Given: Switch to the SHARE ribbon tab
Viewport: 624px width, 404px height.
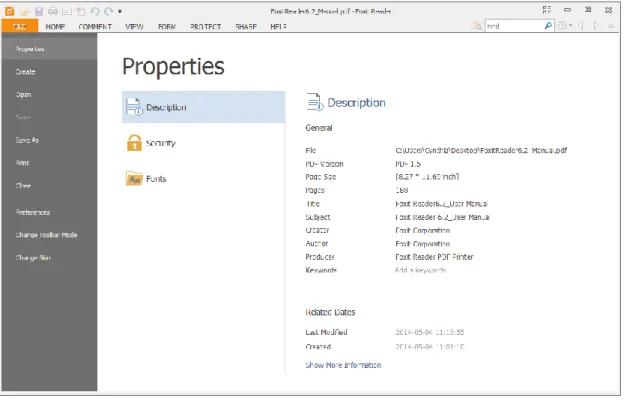Looking at the screenshot, I should (246, 27).
